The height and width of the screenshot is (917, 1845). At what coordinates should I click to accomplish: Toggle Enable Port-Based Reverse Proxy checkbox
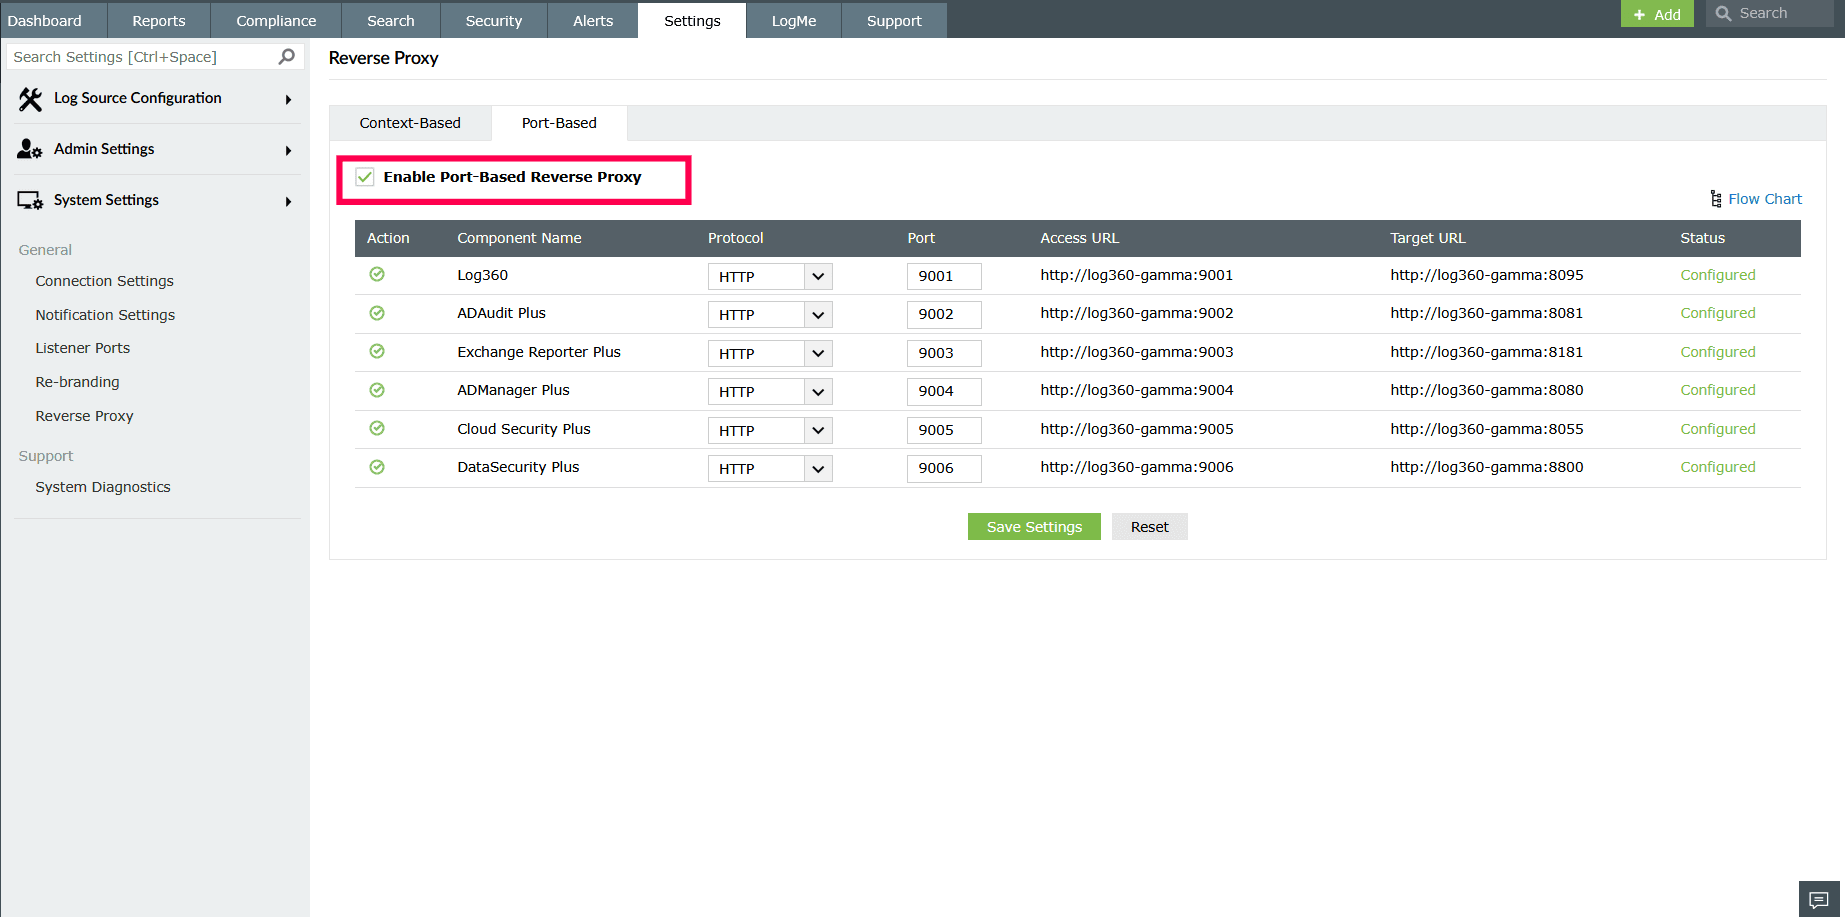click(365, 177)
